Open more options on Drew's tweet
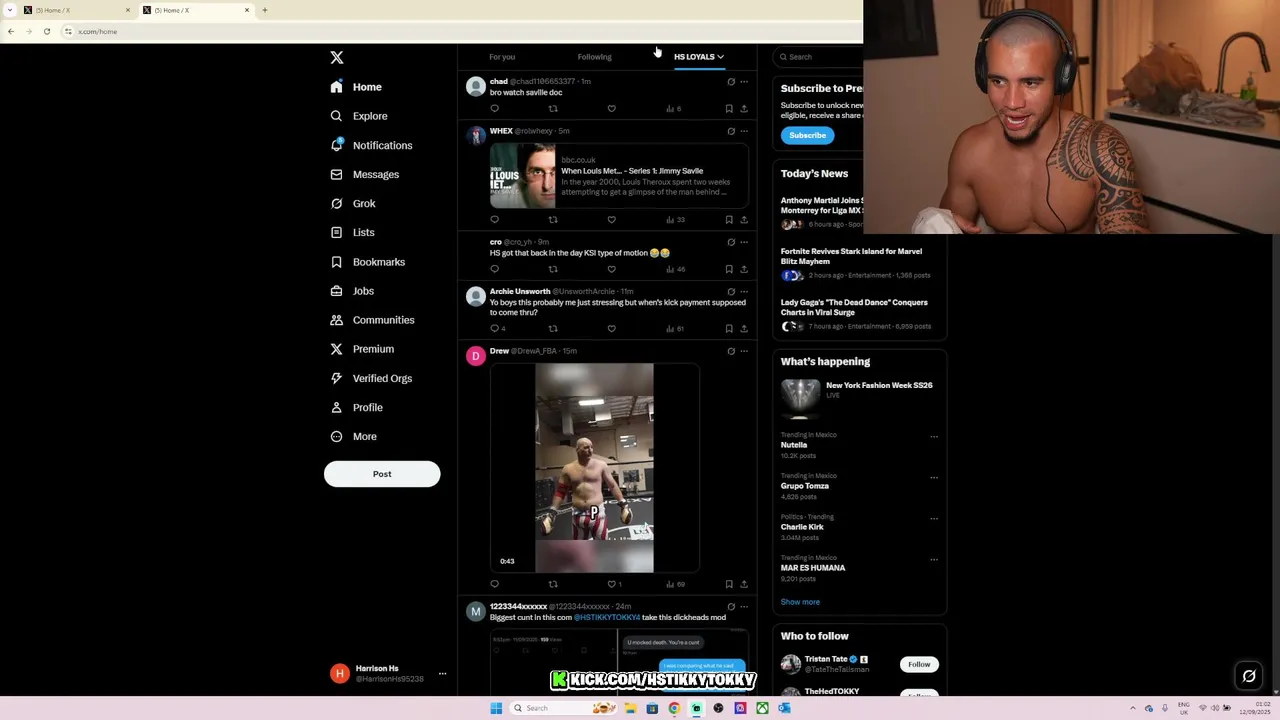Image resolution: width=1280 pixels, height=720 pixels. click(x=744, y=351)
